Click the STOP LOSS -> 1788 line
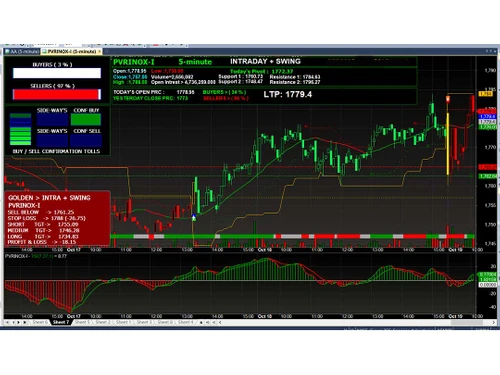Screen dimensions: 500x375 coord(47,218)
